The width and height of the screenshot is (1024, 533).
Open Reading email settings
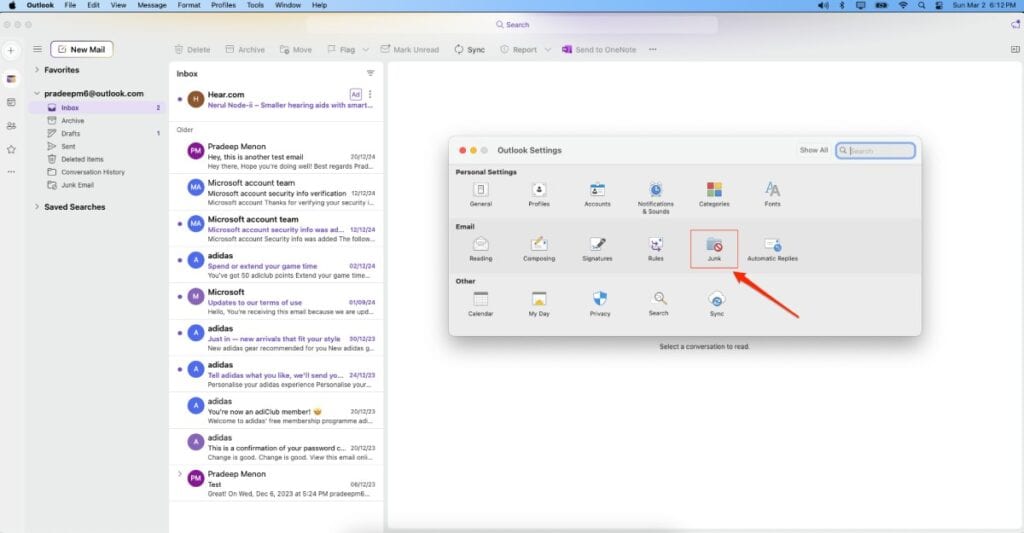[481, 249]
